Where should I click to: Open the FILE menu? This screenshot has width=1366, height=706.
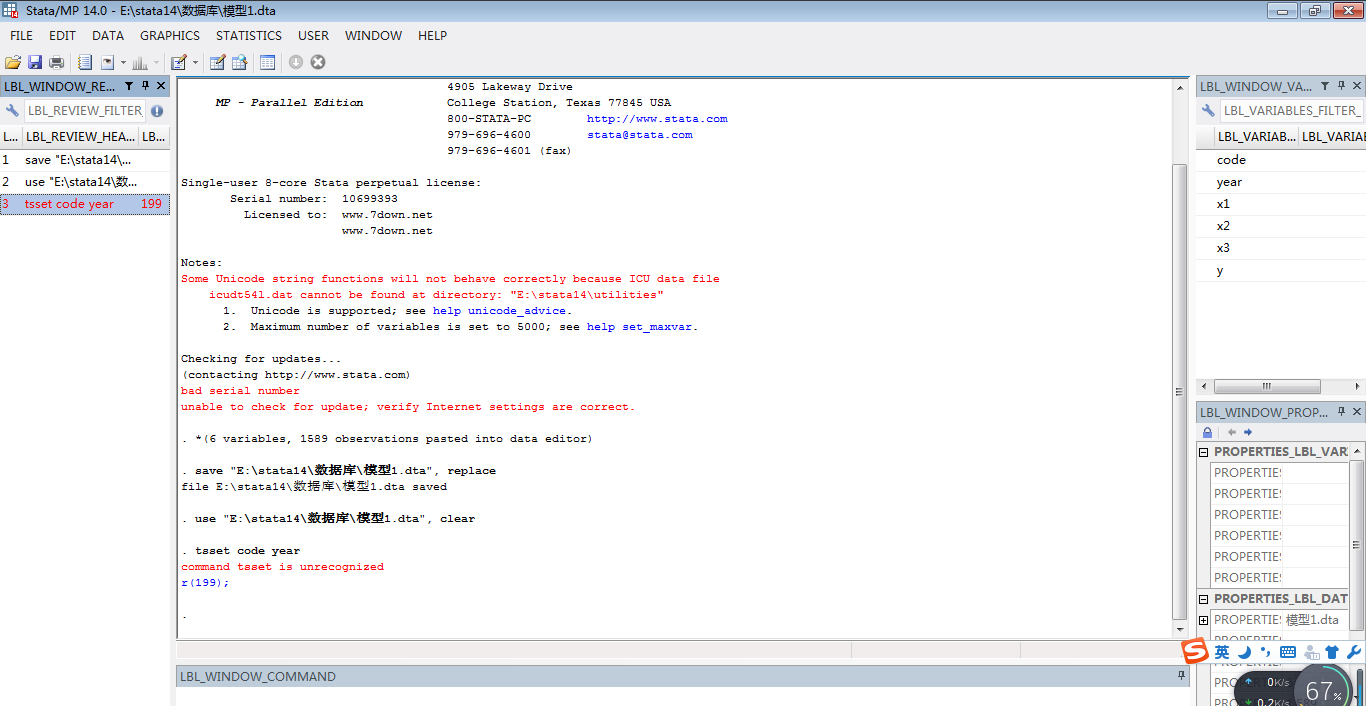tap(21, 35)
